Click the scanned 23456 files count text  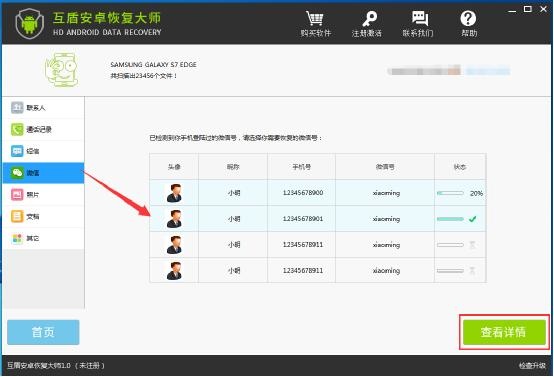coord(143,76)
